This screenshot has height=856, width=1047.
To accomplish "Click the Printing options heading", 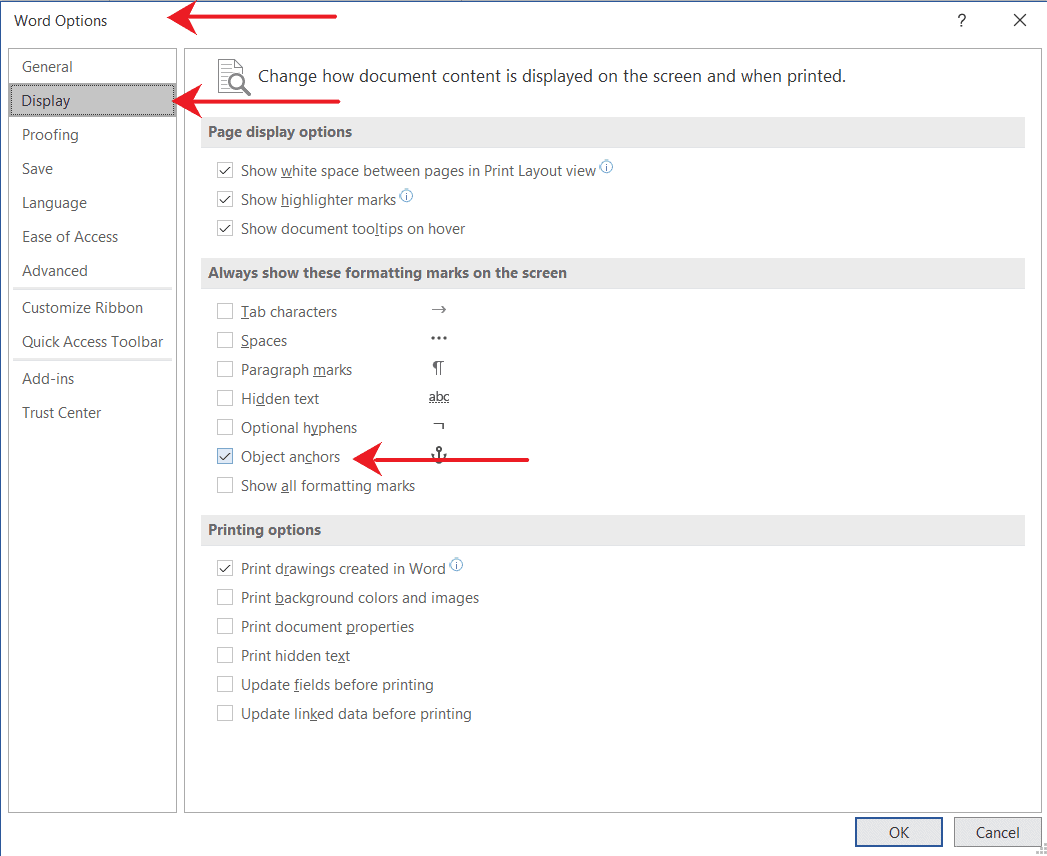I will pyautogui.click(x=264, y=530).
